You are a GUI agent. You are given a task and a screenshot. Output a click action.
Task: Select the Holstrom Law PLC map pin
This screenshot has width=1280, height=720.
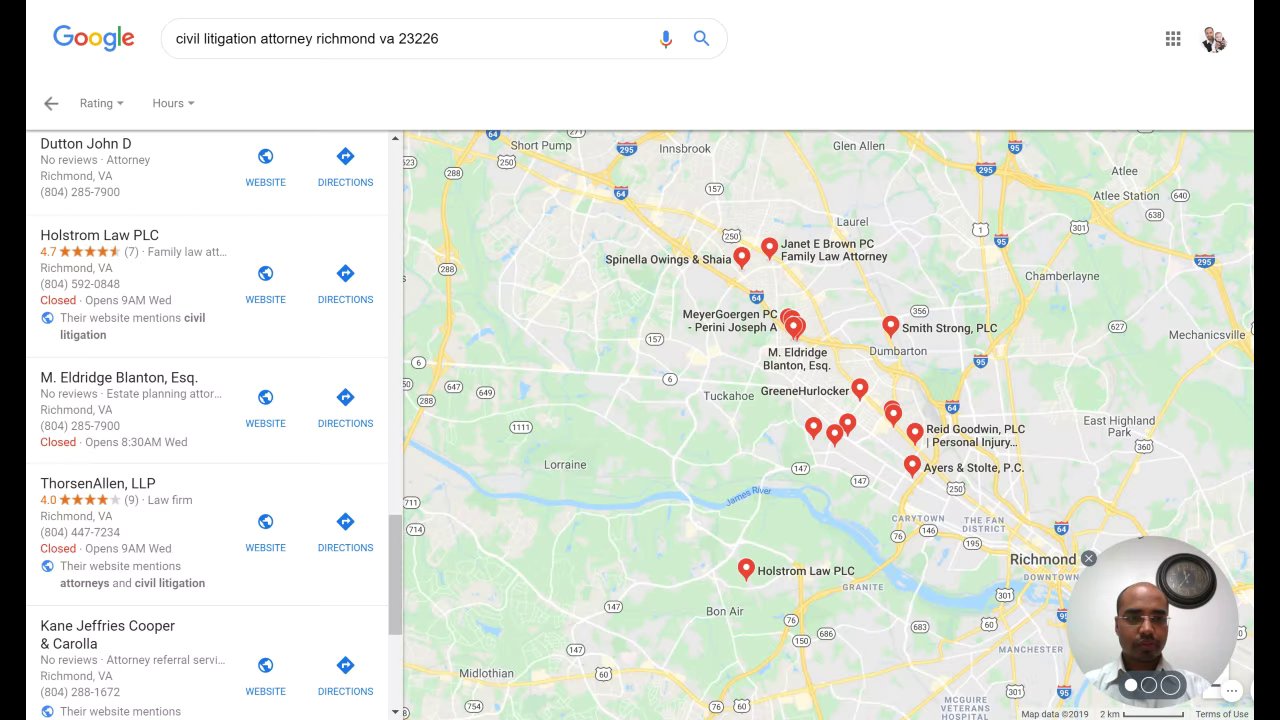[746, 569]
